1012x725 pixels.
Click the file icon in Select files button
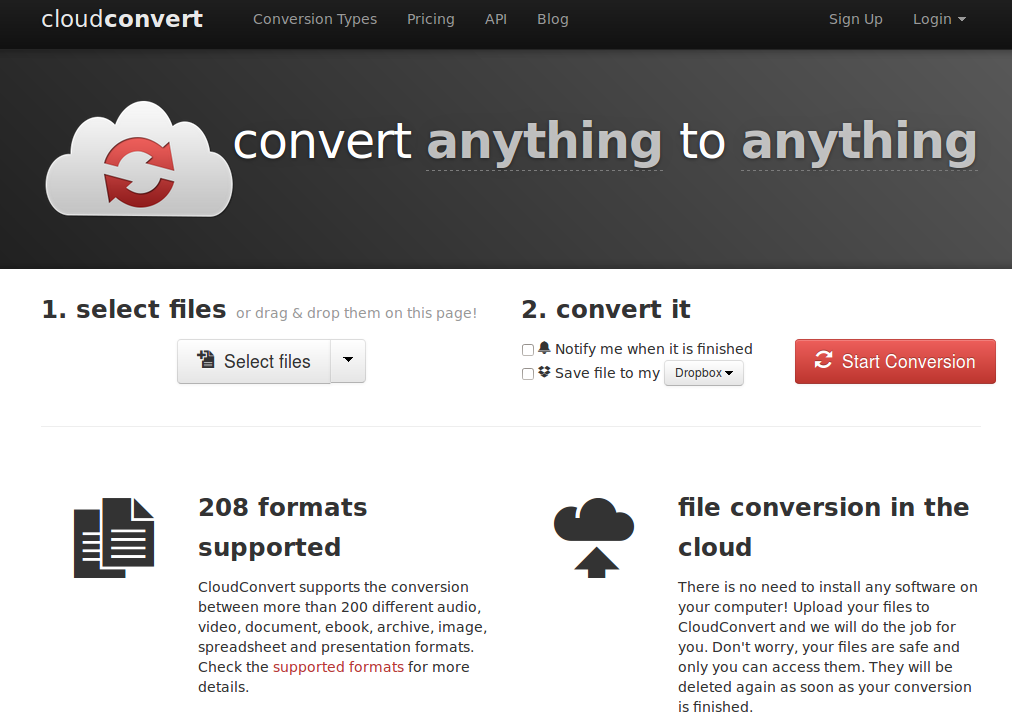coord(206,360)
